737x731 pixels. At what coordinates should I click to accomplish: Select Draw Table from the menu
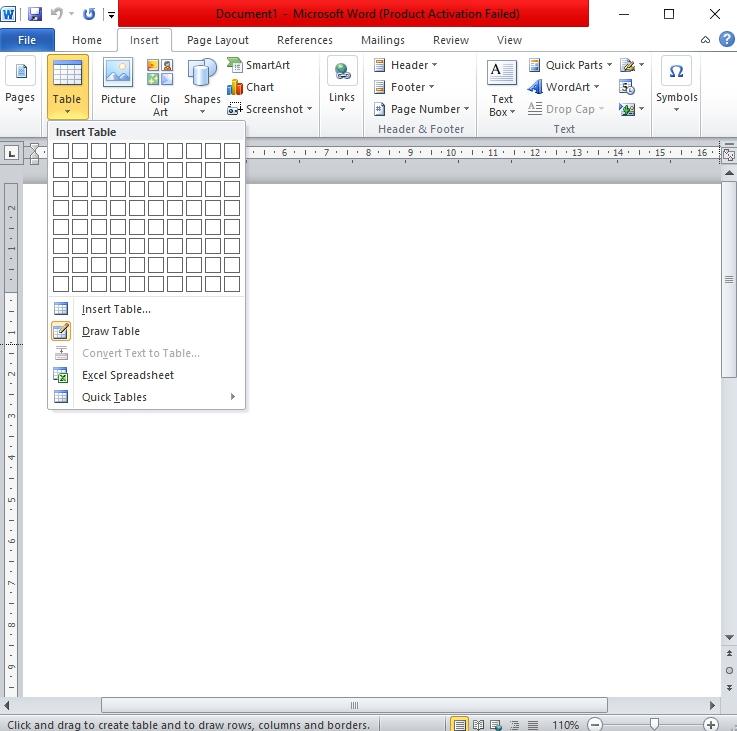[146, 331]
